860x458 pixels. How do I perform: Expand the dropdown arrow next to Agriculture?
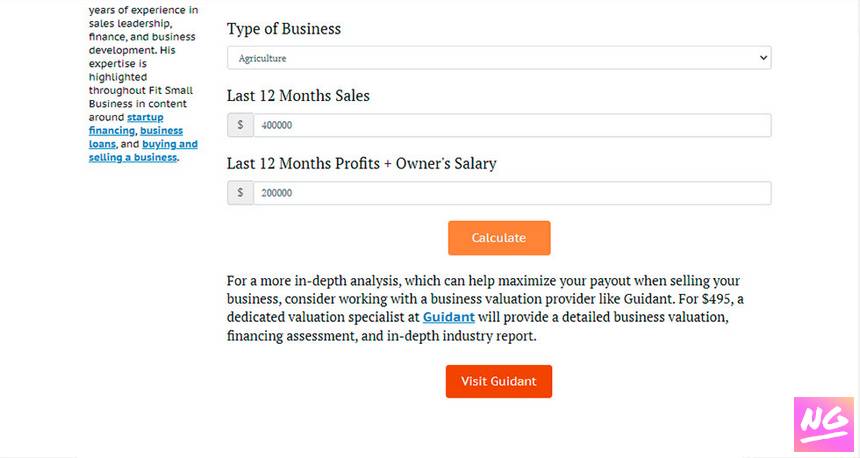click(x=763, y=58)
